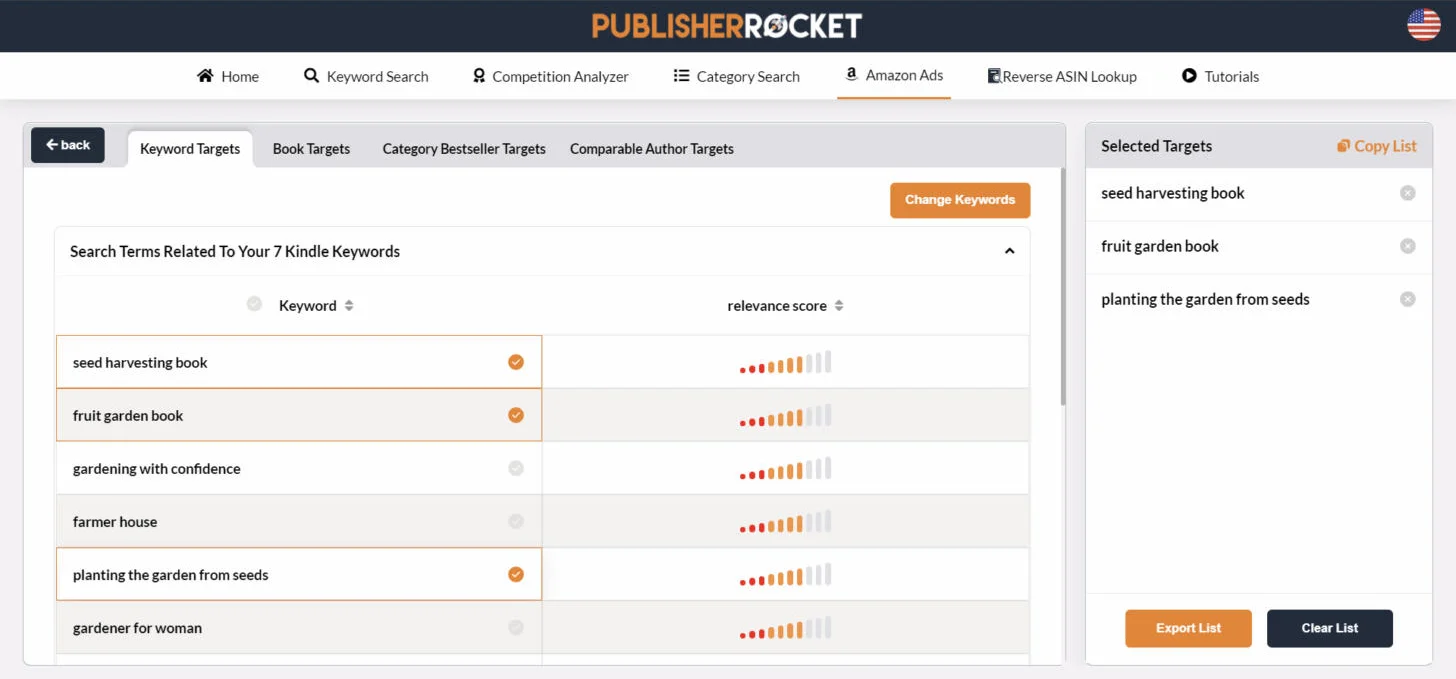Click the gardener for woman keyword text
This screenshot has height=679, width=1456.
[x=137, y=628]
